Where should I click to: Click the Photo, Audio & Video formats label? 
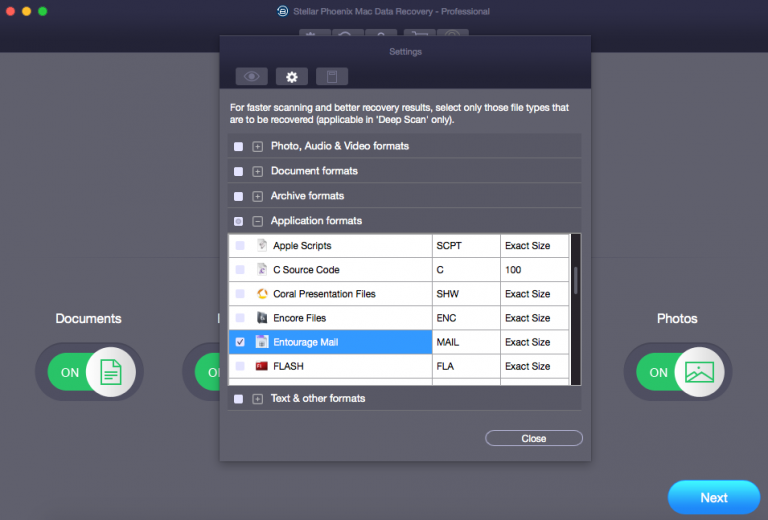click(x=340, y=146)
